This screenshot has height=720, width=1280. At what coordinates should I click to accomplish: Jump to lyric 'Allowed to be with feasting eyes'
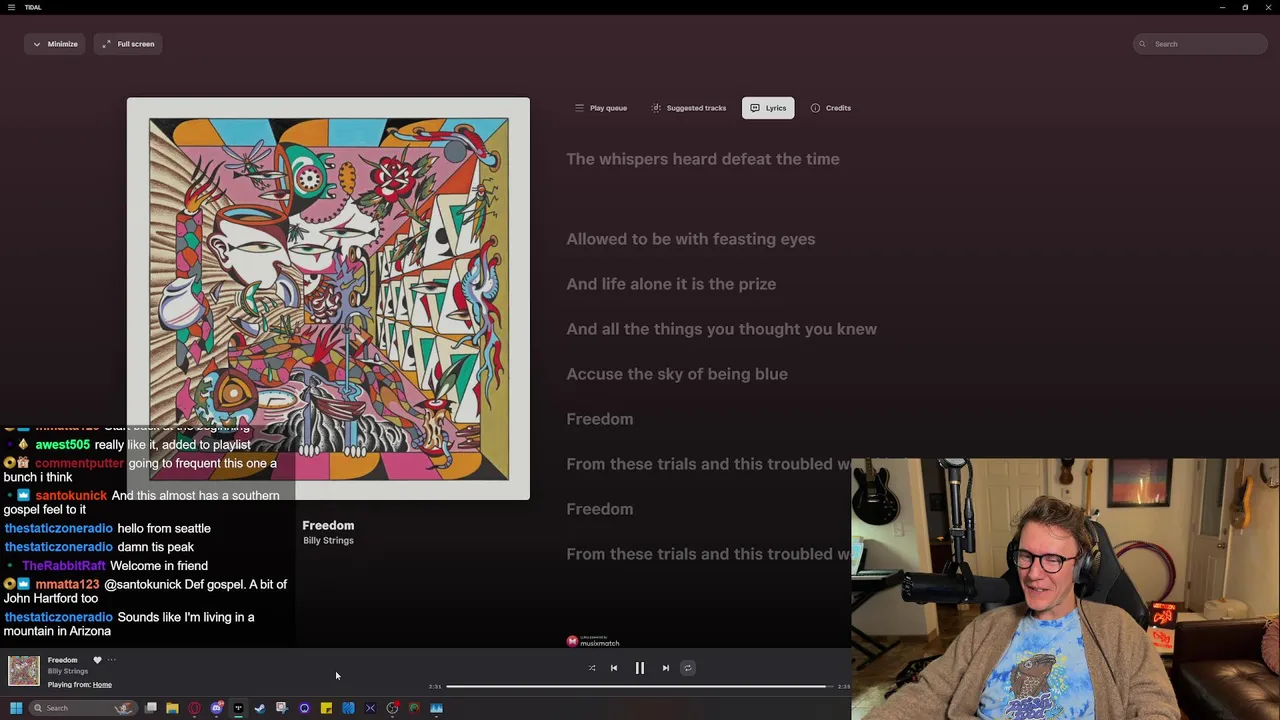pos(691,239)
